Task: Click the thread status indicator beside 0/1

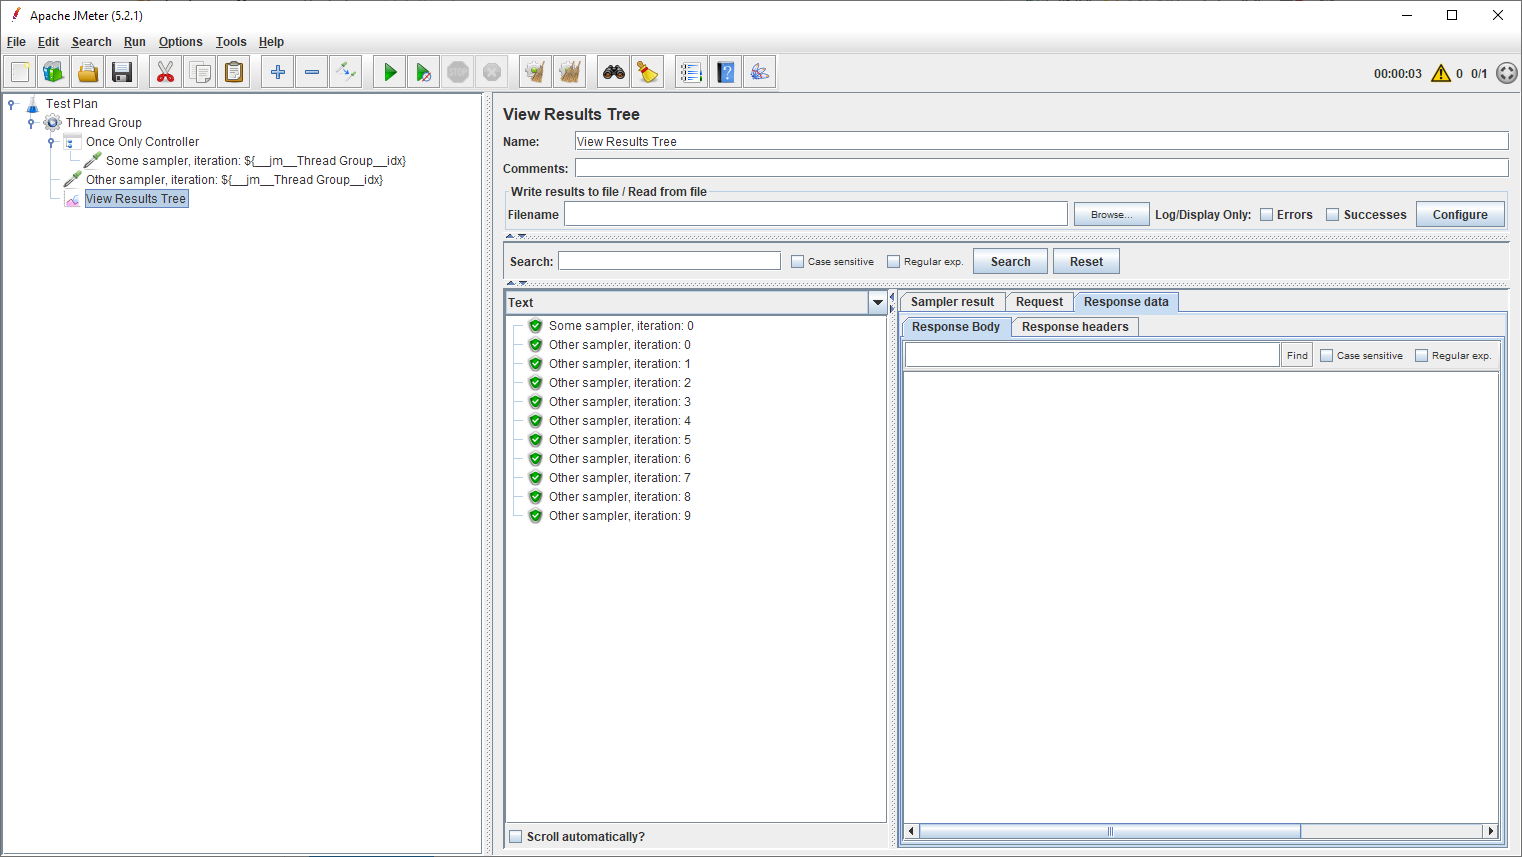Action: tap(1507, 73)
